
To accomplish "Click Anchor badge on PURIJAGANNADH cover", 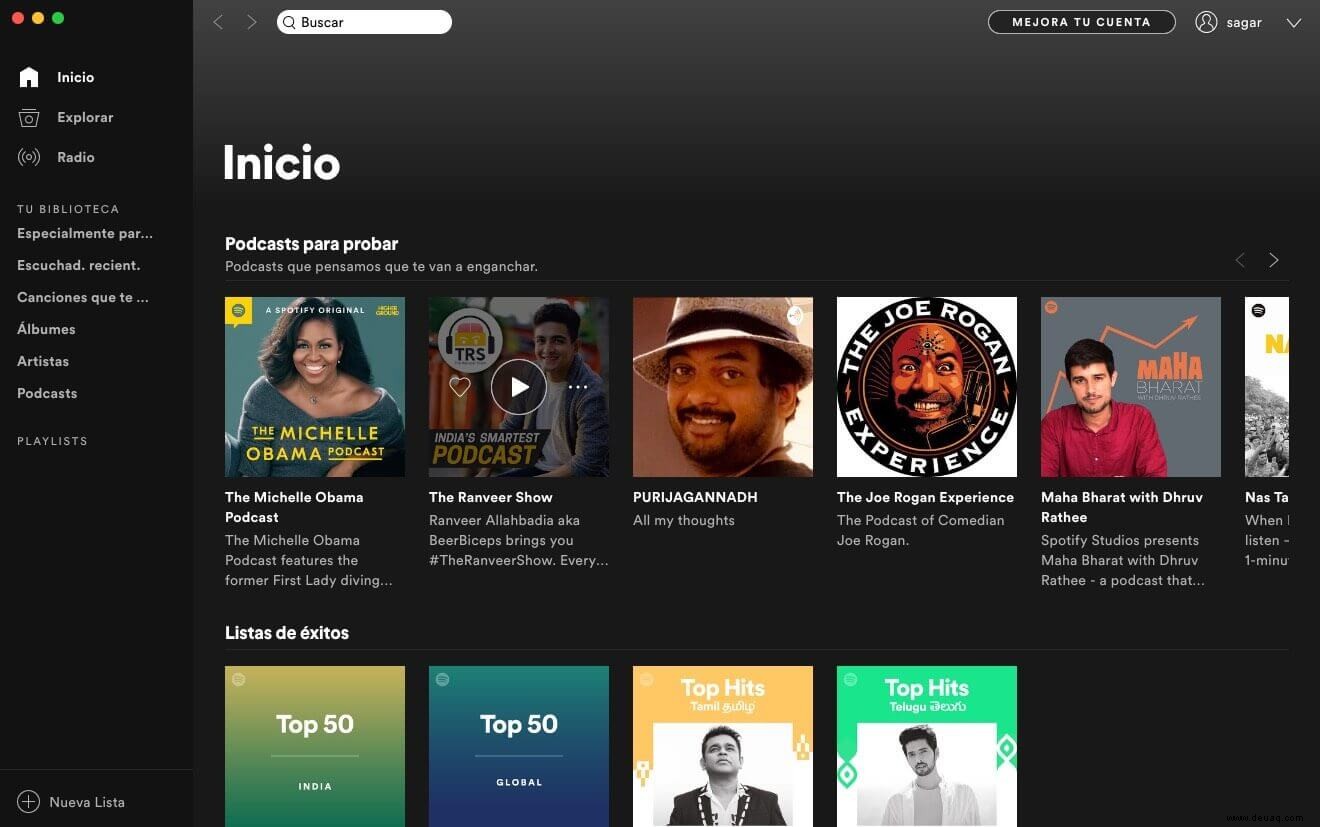I will coord(795,315).
